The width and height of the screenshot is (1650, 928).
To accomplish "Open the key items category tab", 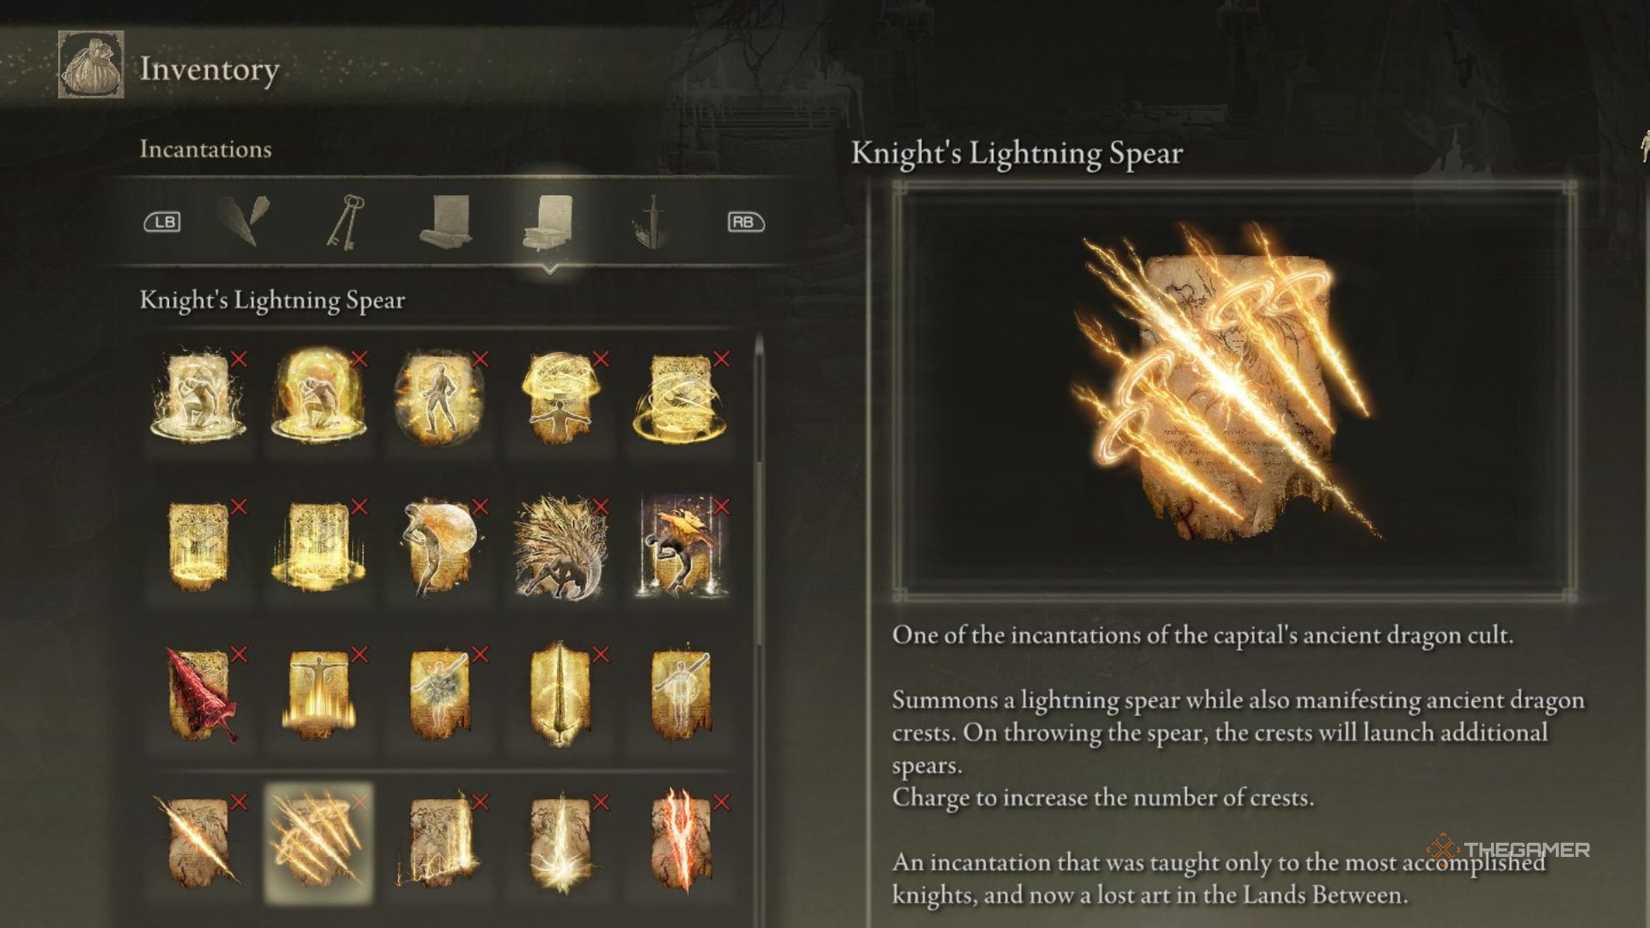I will tap(346, 221).
